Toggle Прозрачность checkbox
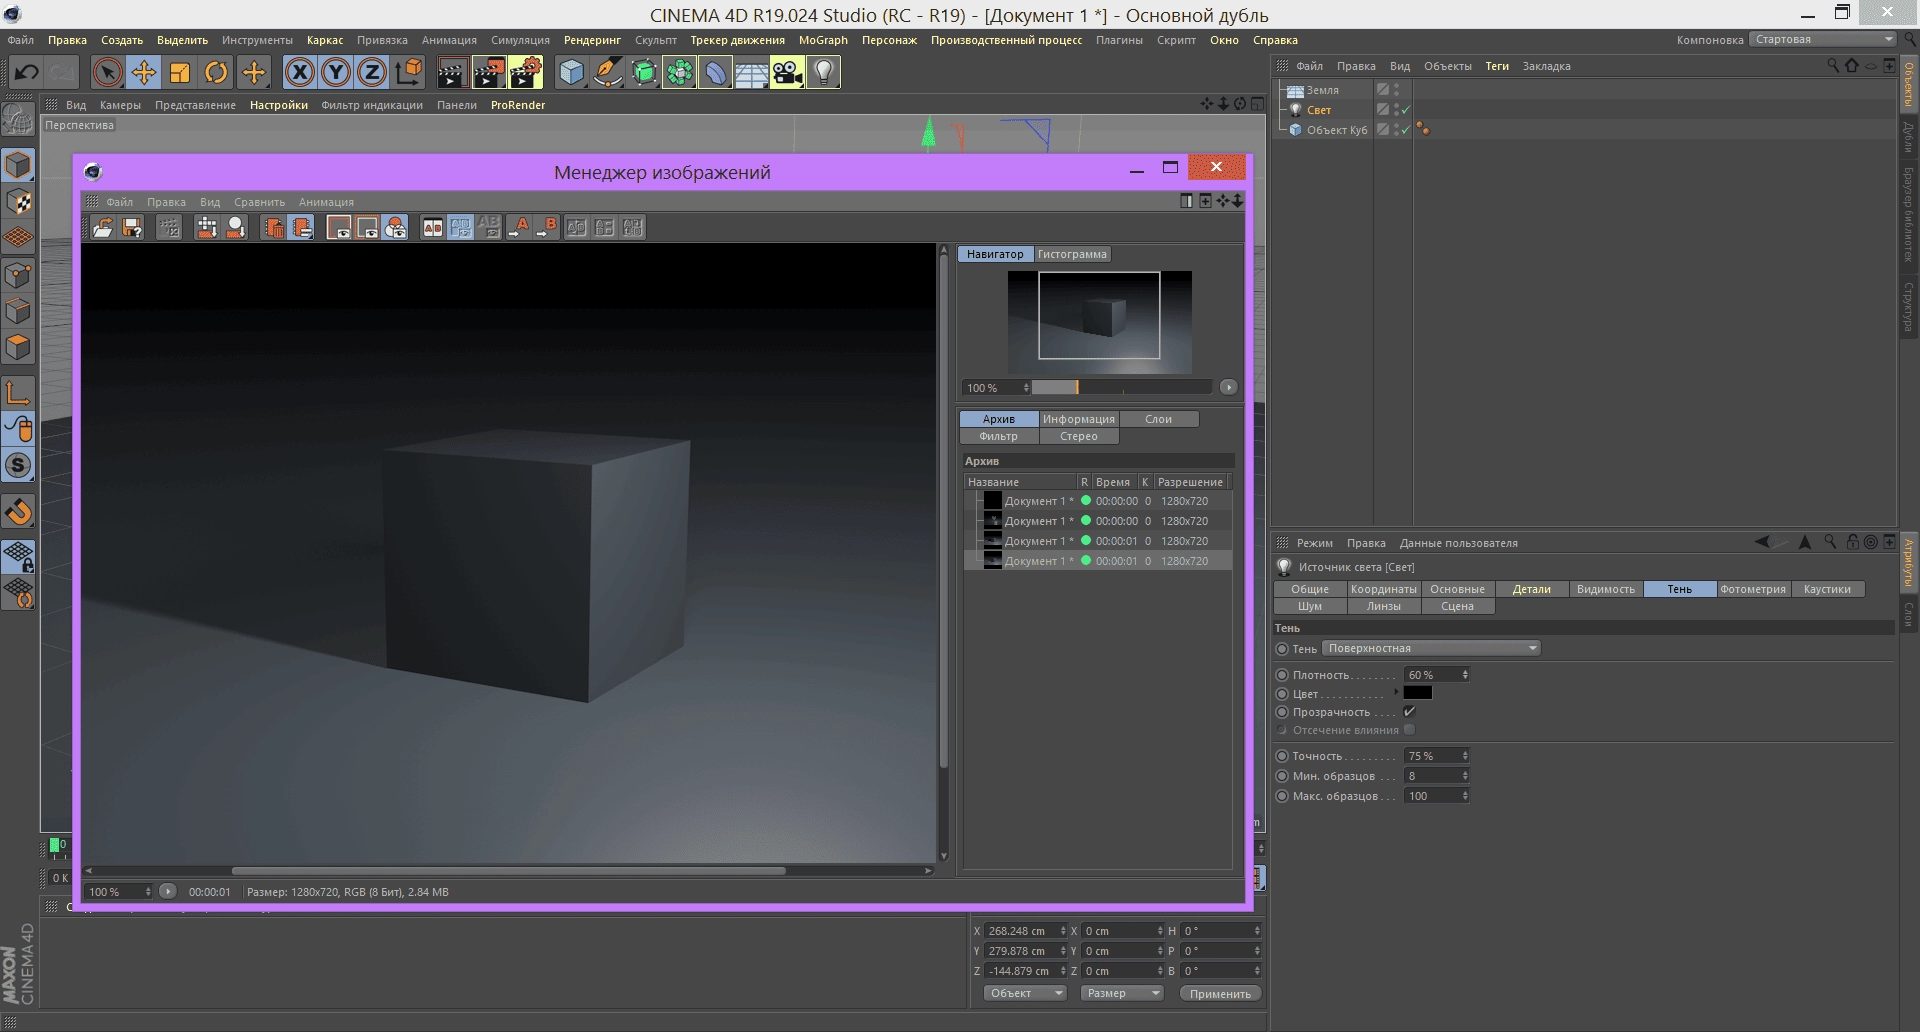 pyautogui.click(x=1409, y=711)
